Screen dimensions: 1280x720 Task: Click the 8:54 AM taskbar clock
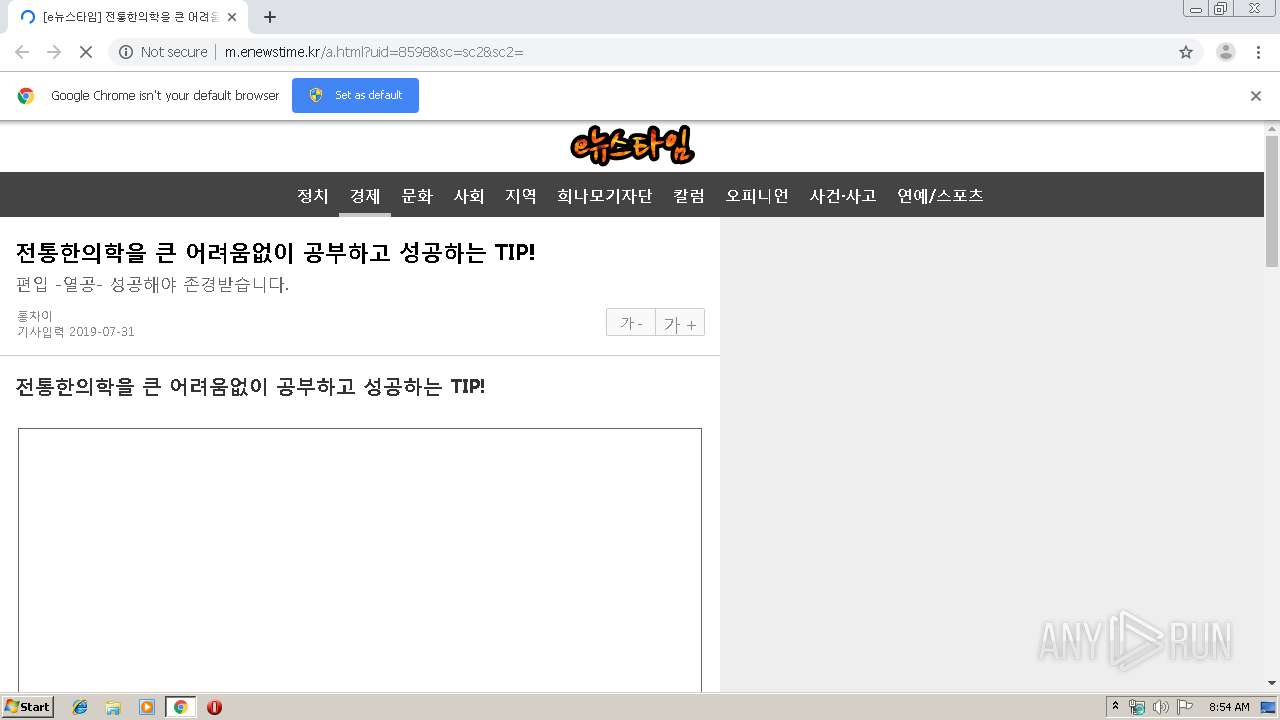[x=1229, y=707]
